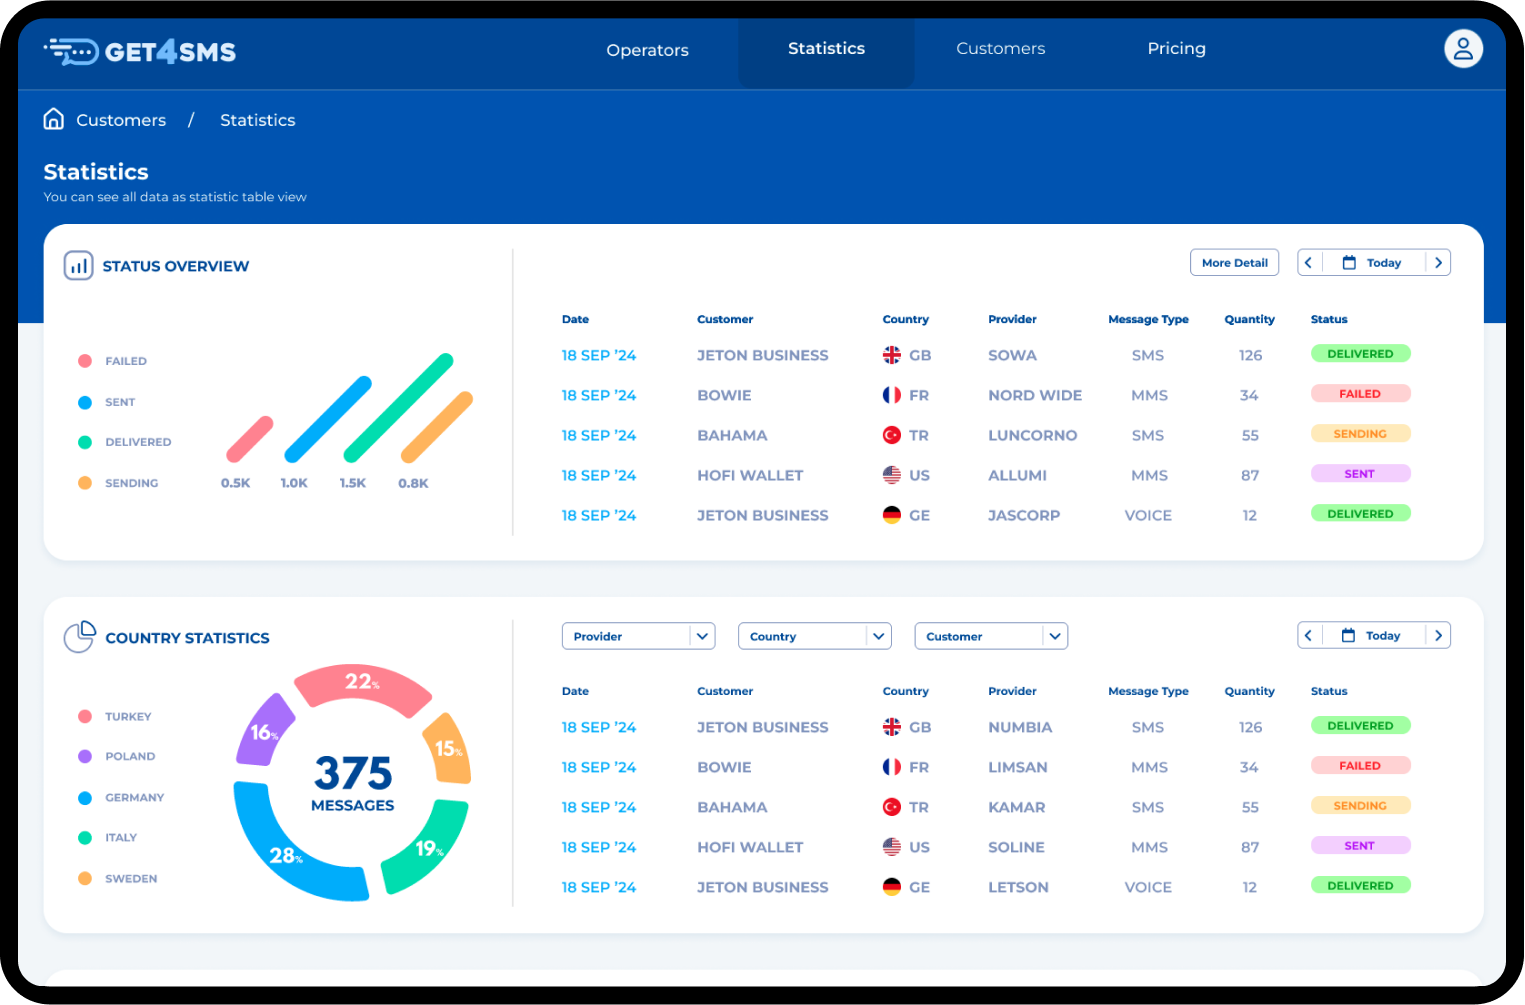Switch to the Operators tab
The height and width of the screenshot is (1005, 1525).
click(x=647, y=50)
